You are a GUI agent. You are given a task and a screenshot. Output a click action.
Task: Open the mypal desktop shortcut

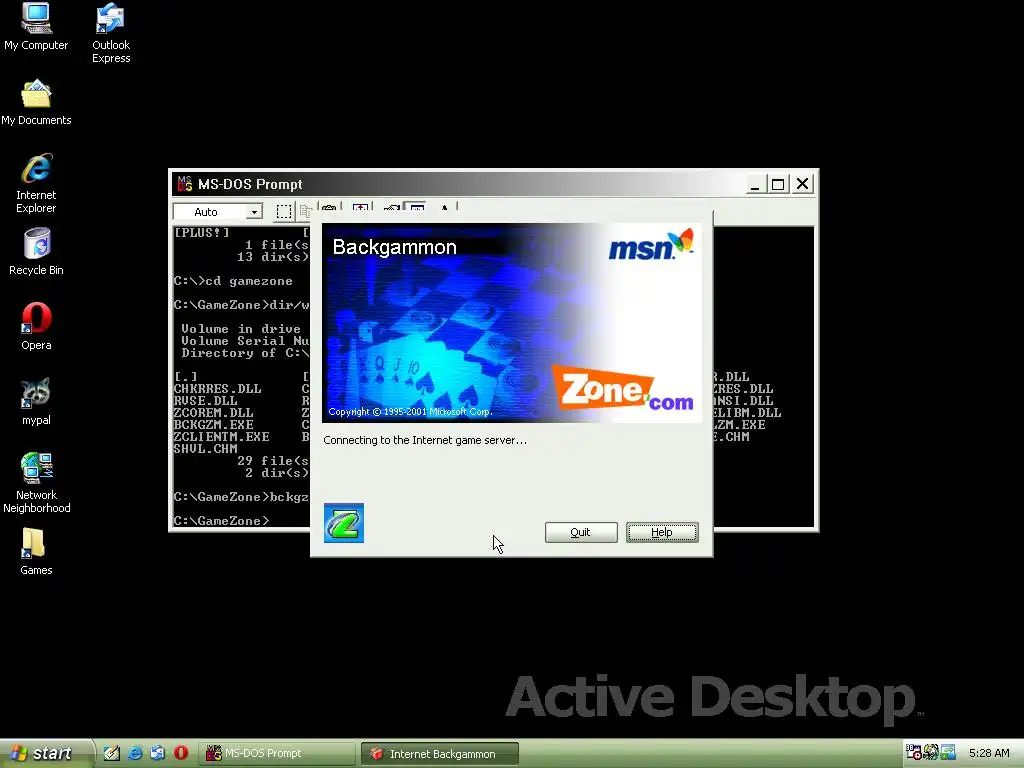[x=36, y=402]
